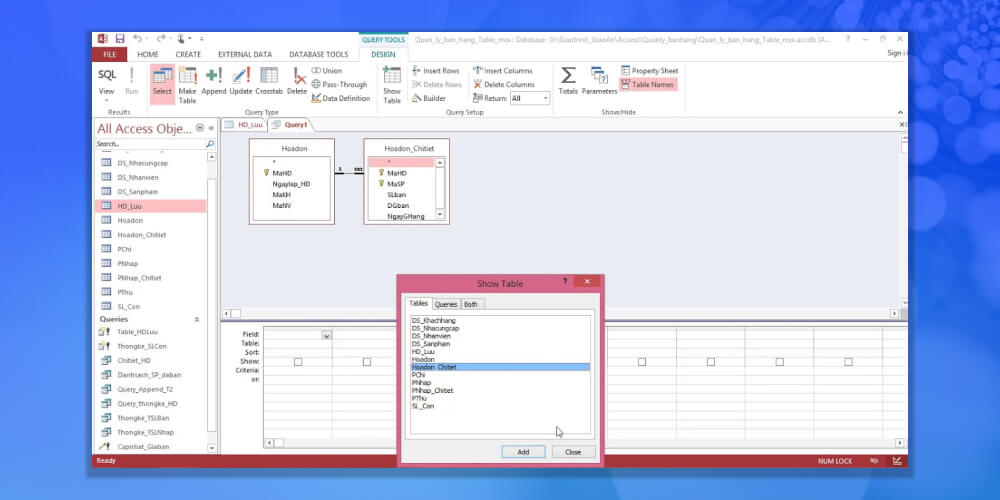Open the Customize Quick Access Toolbar dropdown
This screenshot has height=500, width=1000.
tap(202, 39)
